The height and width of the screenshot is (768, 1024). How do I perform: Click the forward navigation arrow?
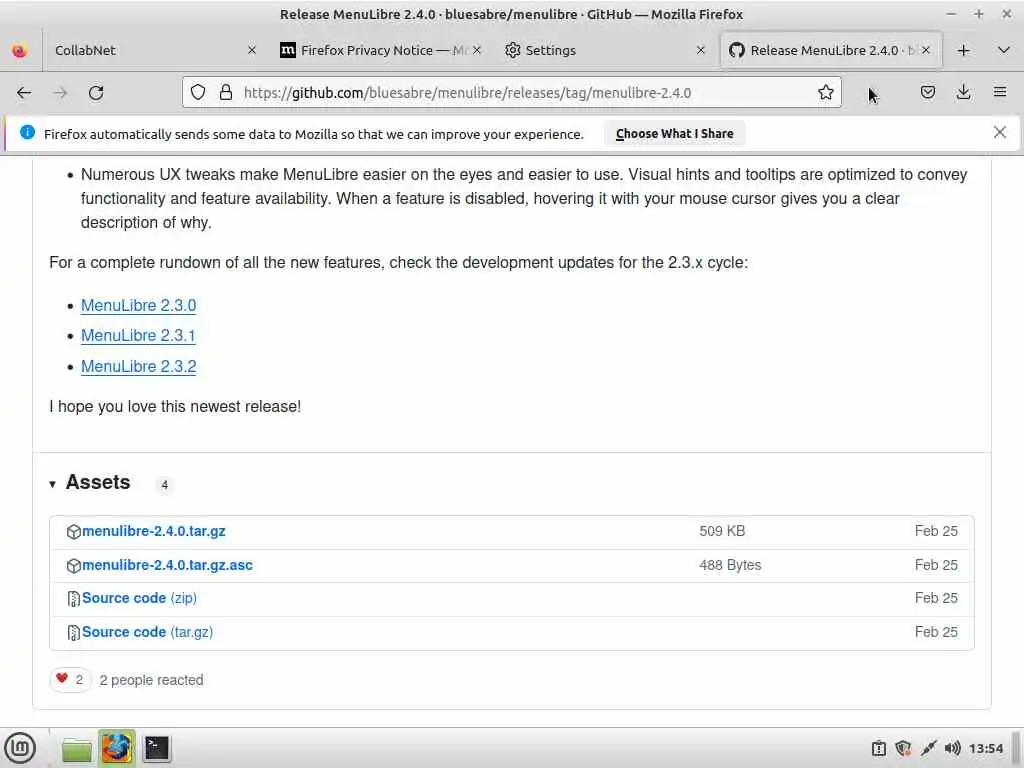60,93
